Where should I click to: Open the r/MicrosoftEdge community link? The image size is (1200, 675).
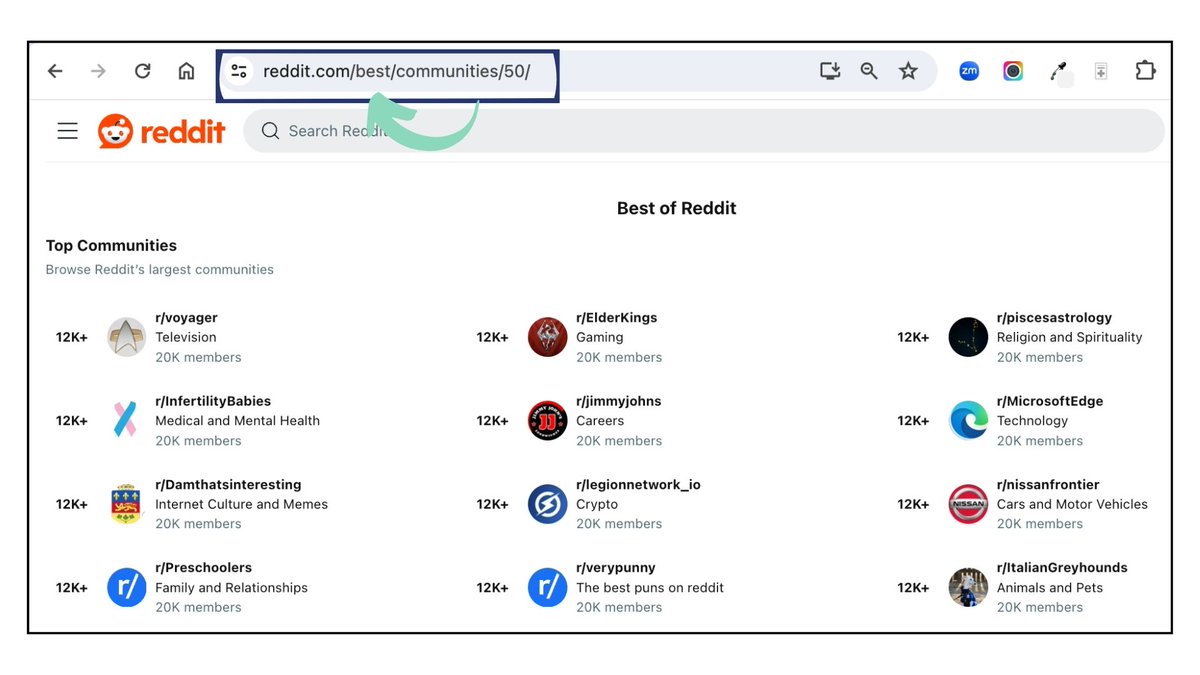[x=1050, y=401]
